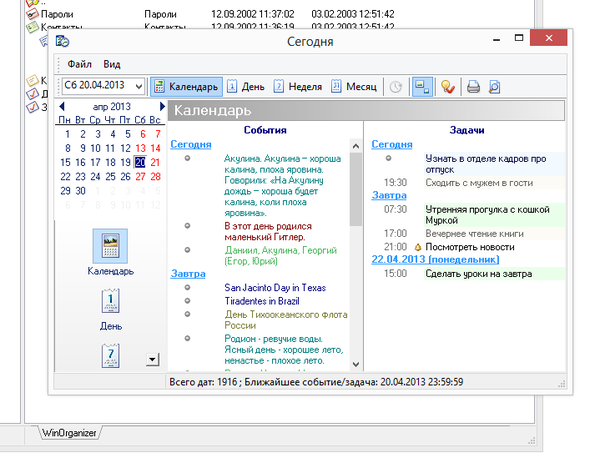The height and width of the screenshot is (468, 600).
Task: Click the events scrollbar thumb
Action: (355, 189)
